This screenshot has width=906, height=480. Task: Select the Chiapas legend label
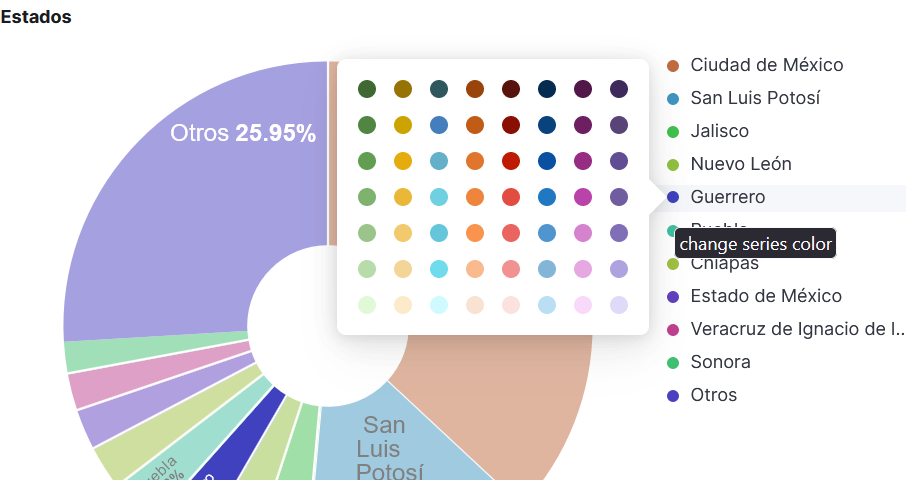click(723, 264)
